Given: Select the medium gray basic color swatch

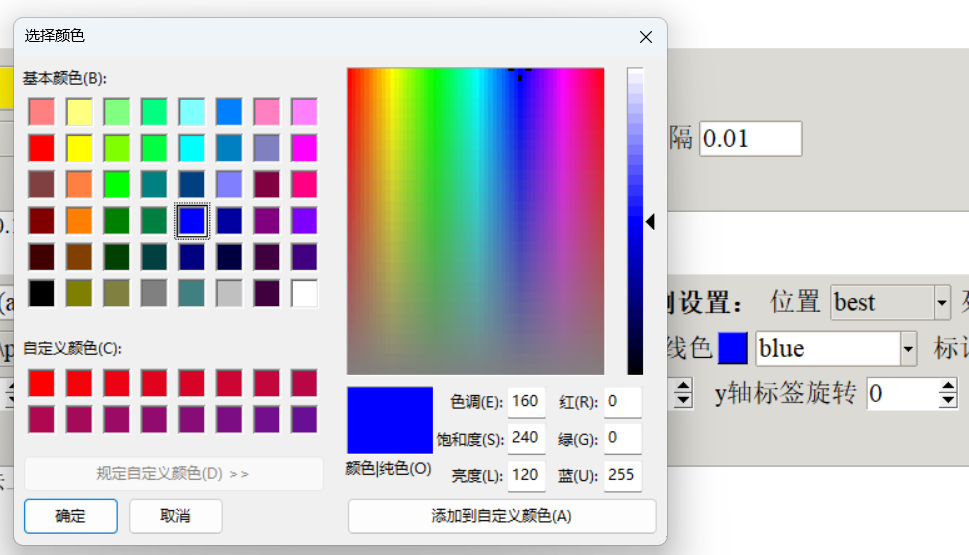Looking at the screenshot, I should [x=154, y=293].
